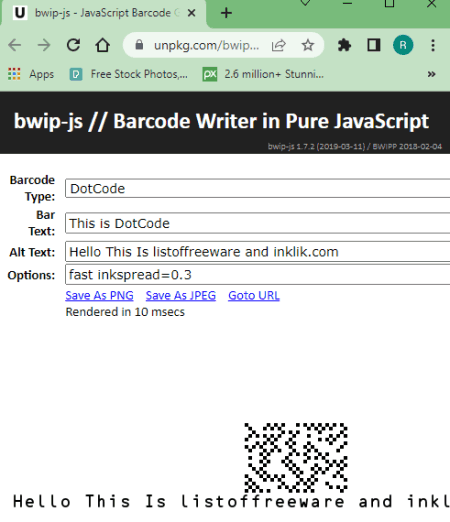This screenshot has width=450, height=522.
Task: Open 2.6 million+ Stunni... bookmark
Action: coord(263,74)
